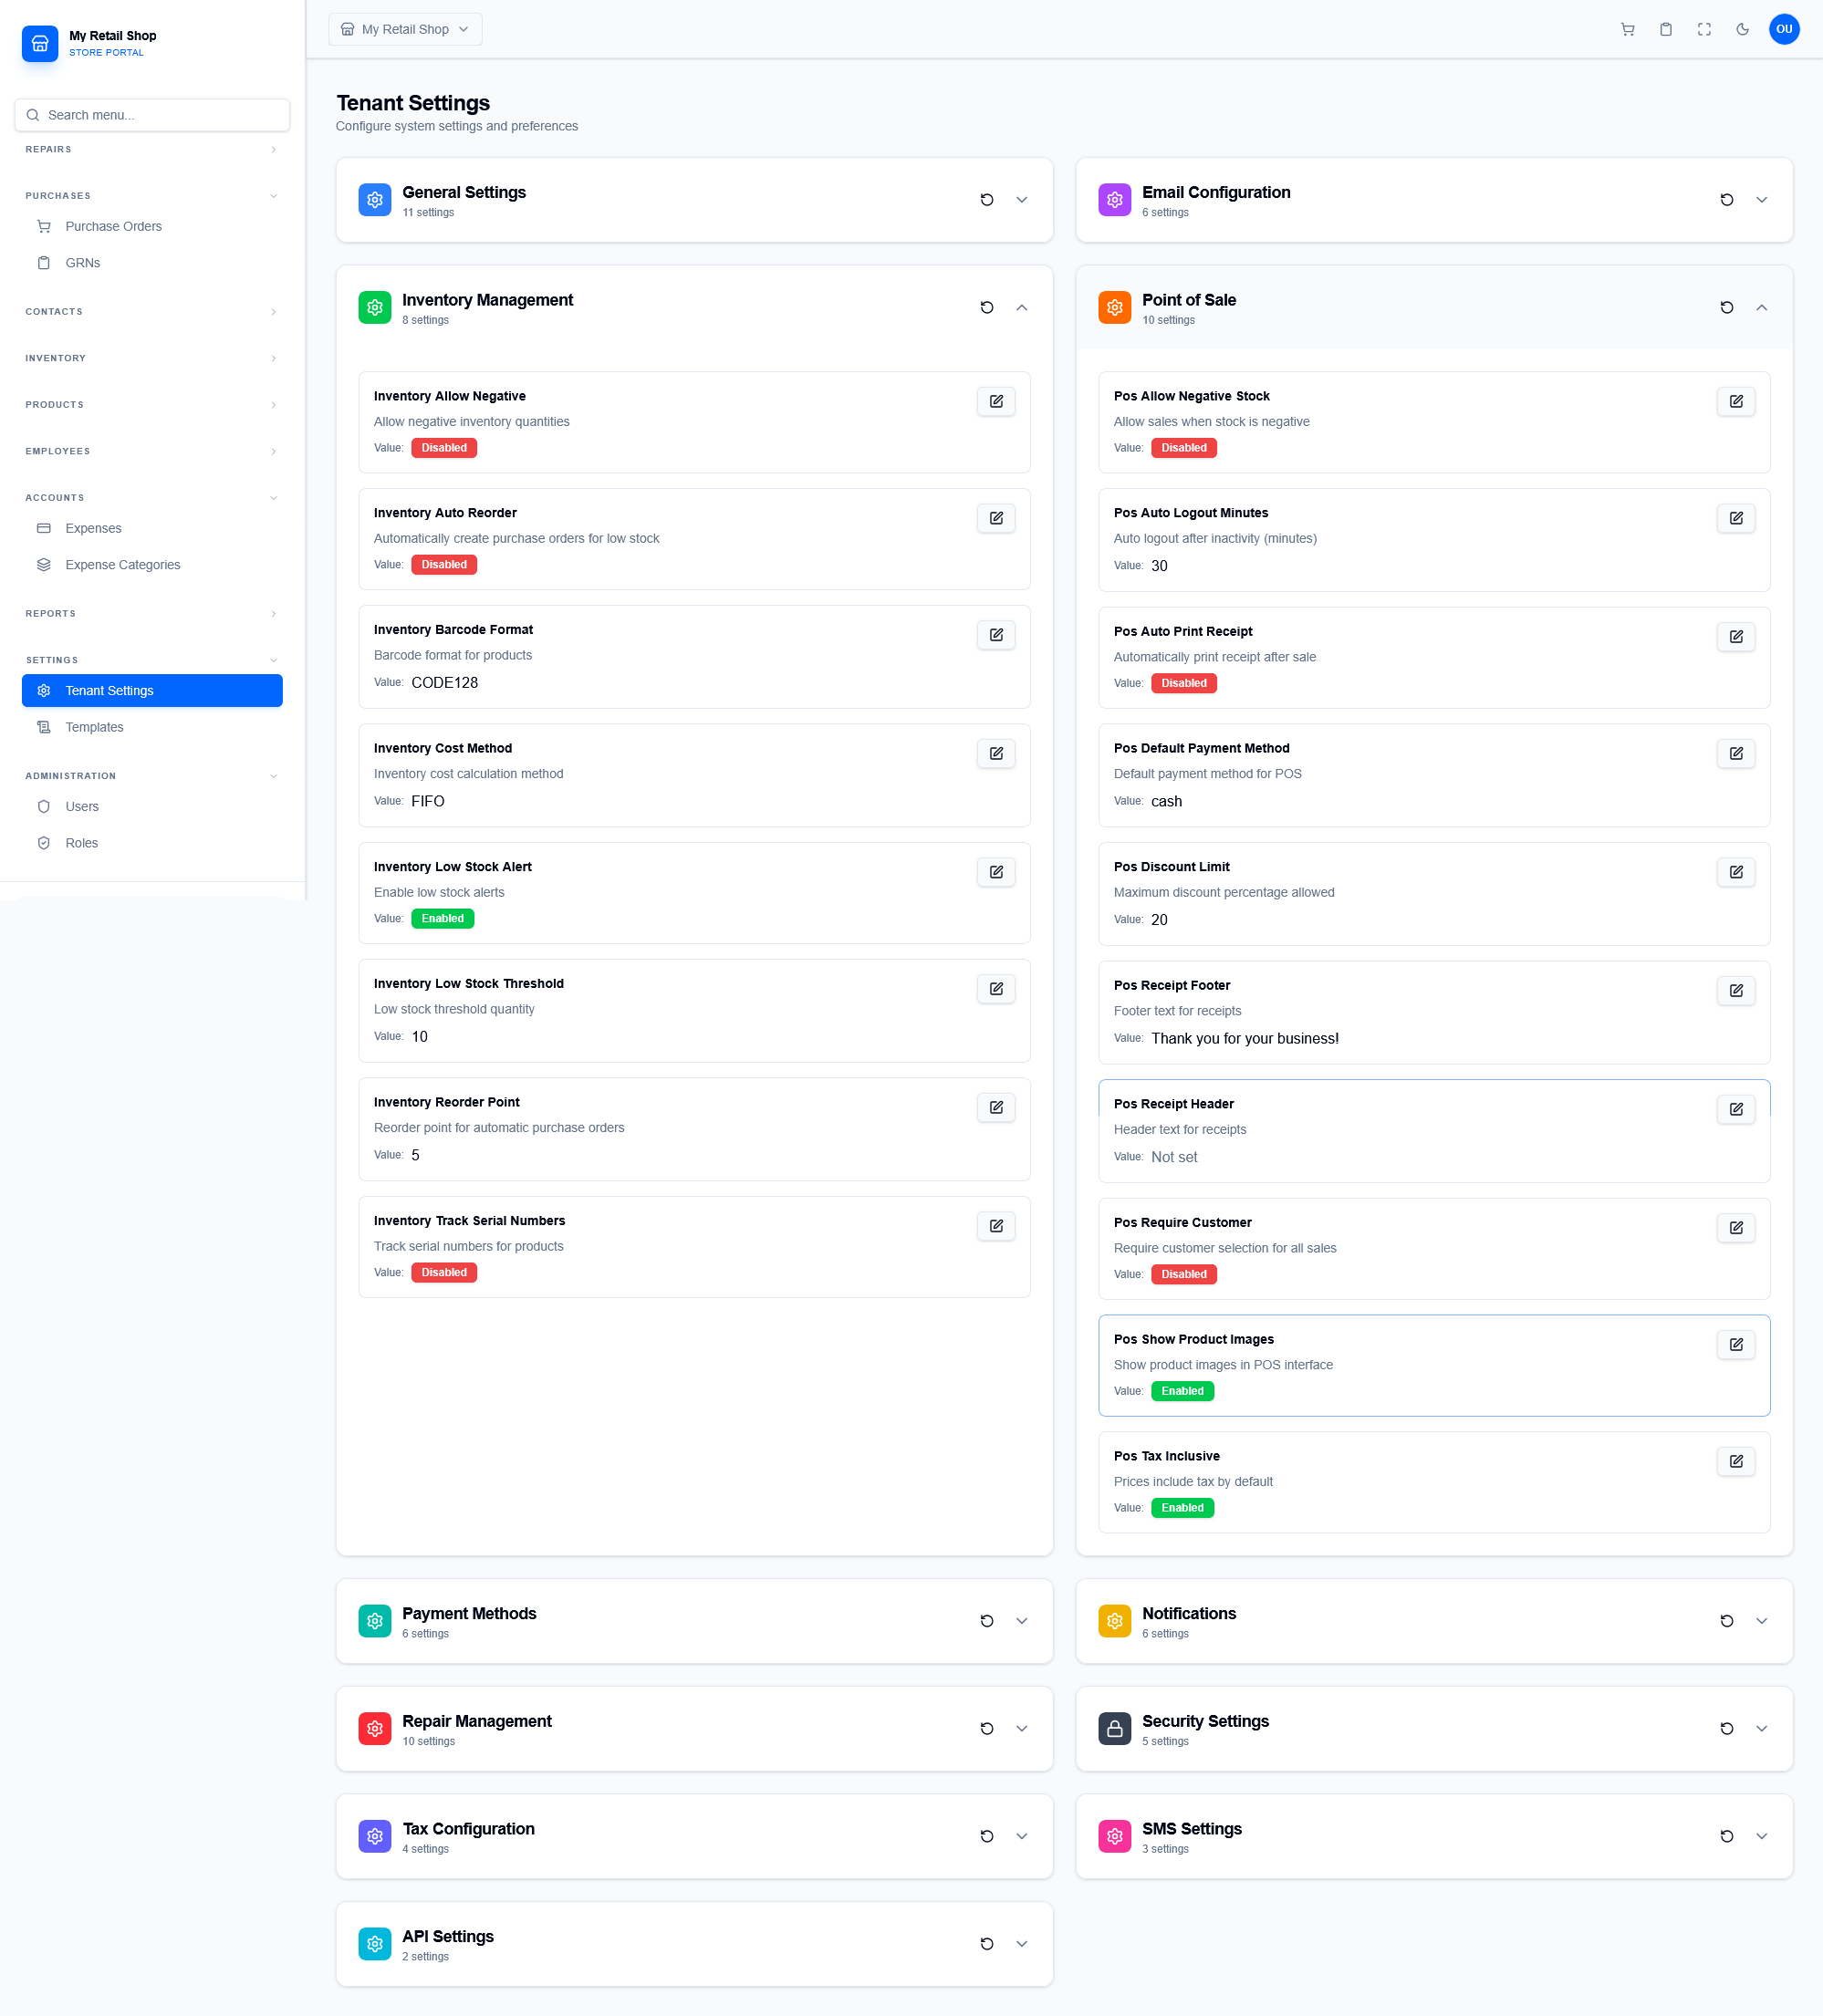Reset Point of Sale settings
This screenshot has width=1823, height=2016.
pos(1727,308)
